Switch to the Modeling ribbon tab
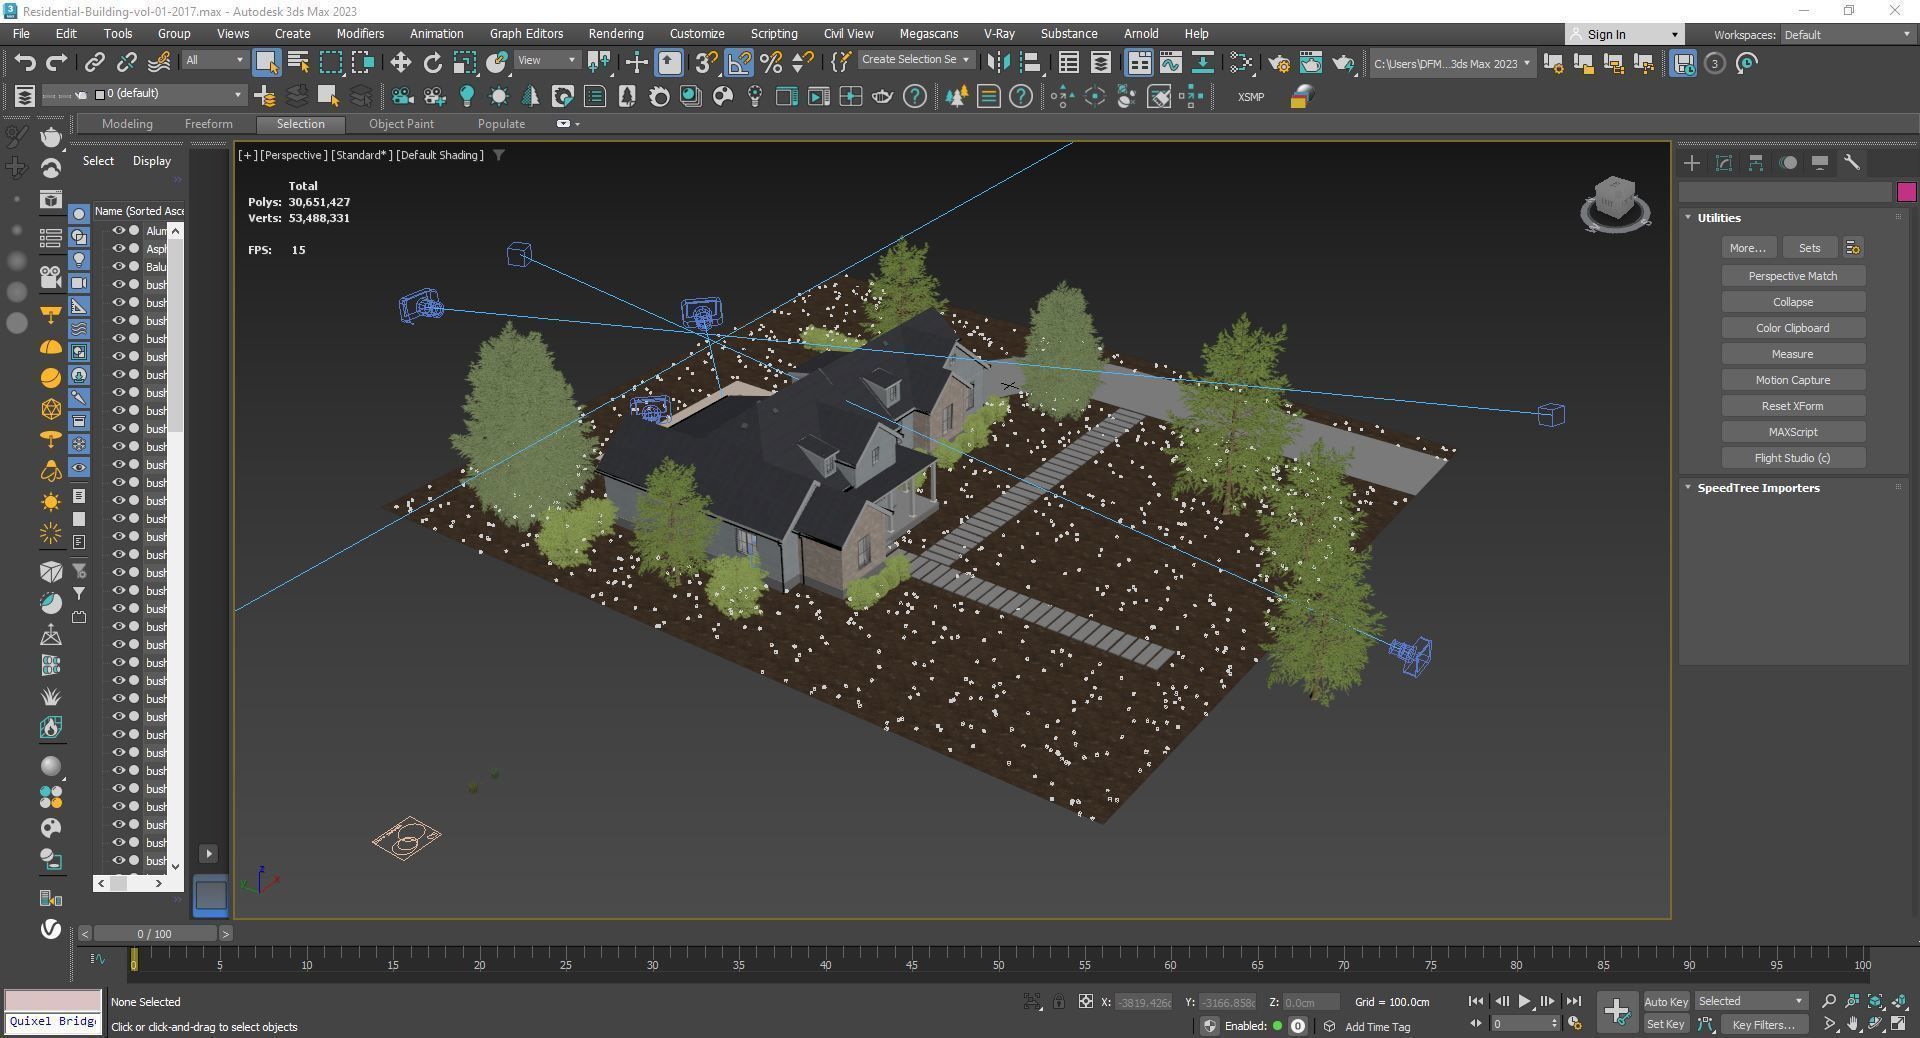The width and height of the screenshot is (1920, 1038). [x=127, y=124]
